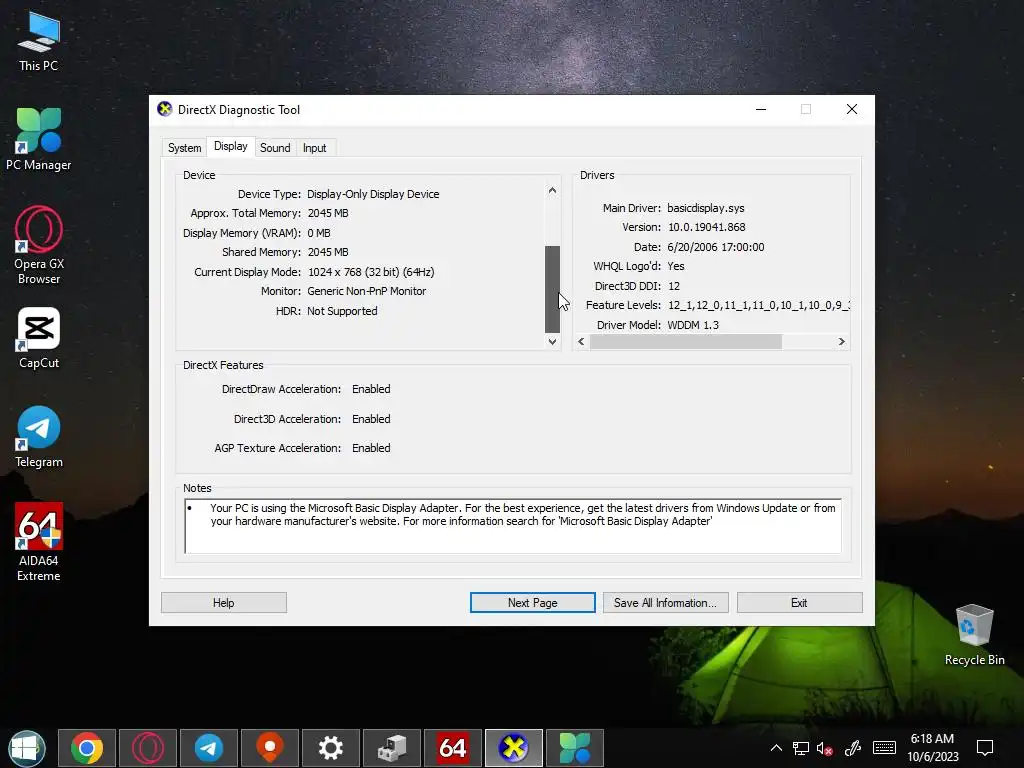Click the muted volume tray icon

click(825, 748)
